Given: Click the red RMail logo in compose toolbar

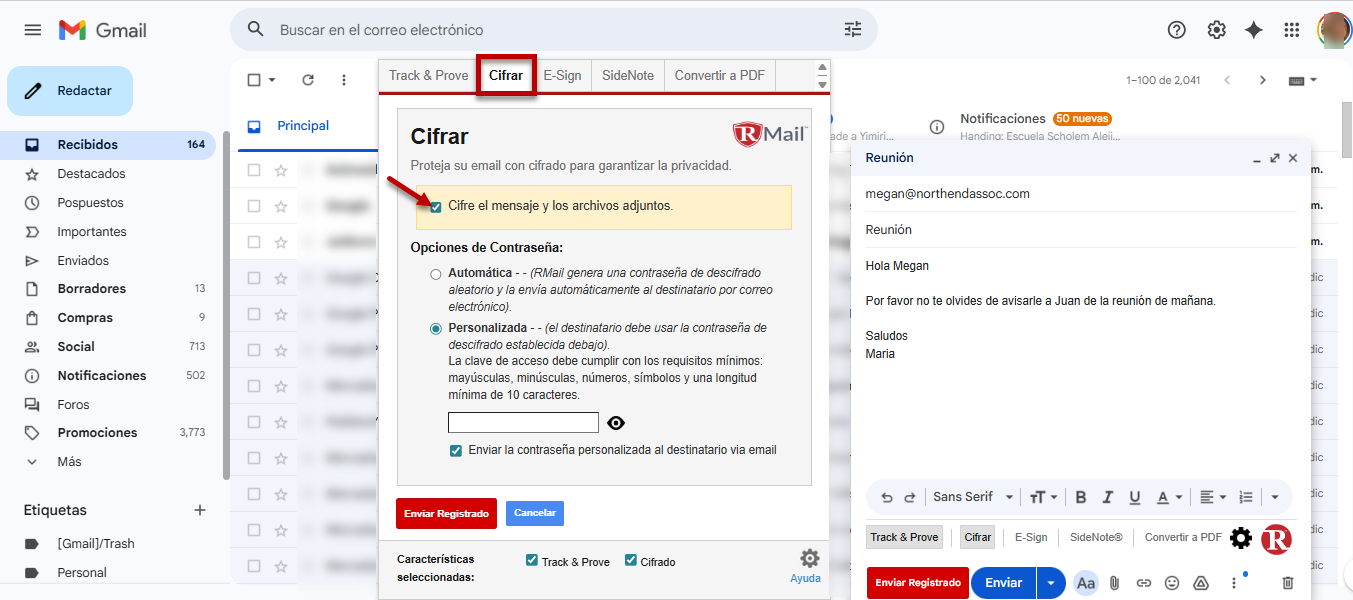Looking at the screenshot, I should click(x=1276, y=539).
